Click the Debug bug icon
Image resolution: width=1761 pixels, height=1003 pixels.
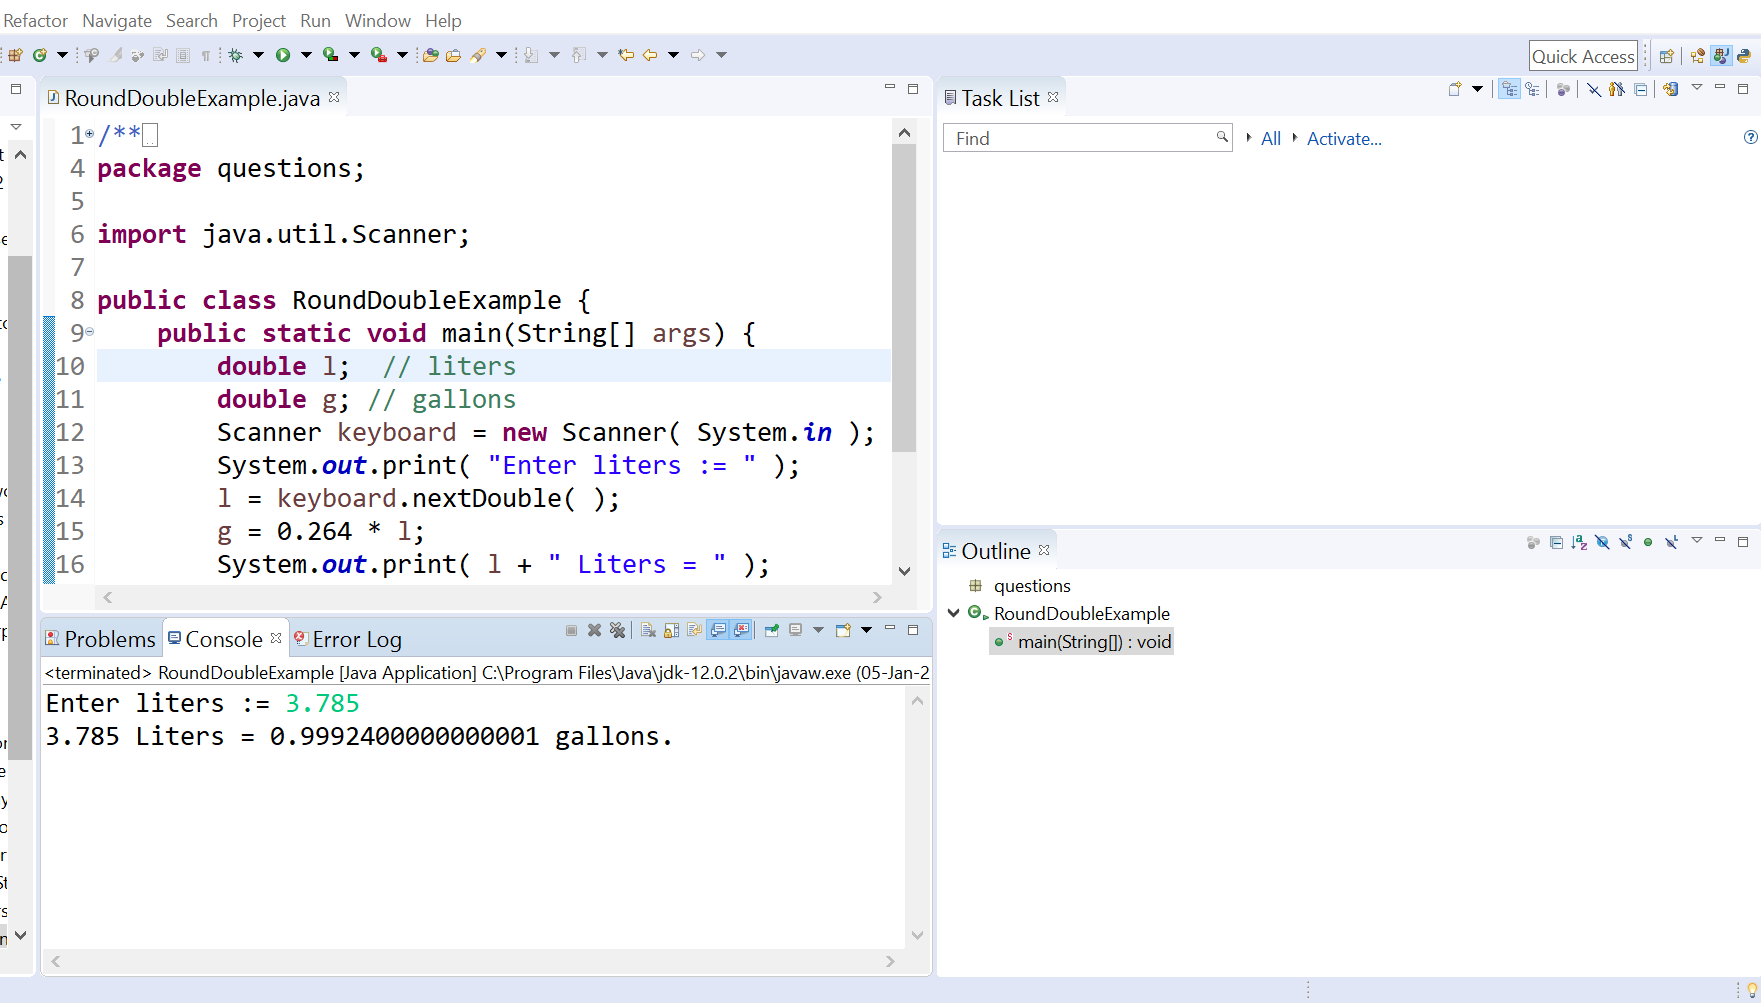pos(236,55)
